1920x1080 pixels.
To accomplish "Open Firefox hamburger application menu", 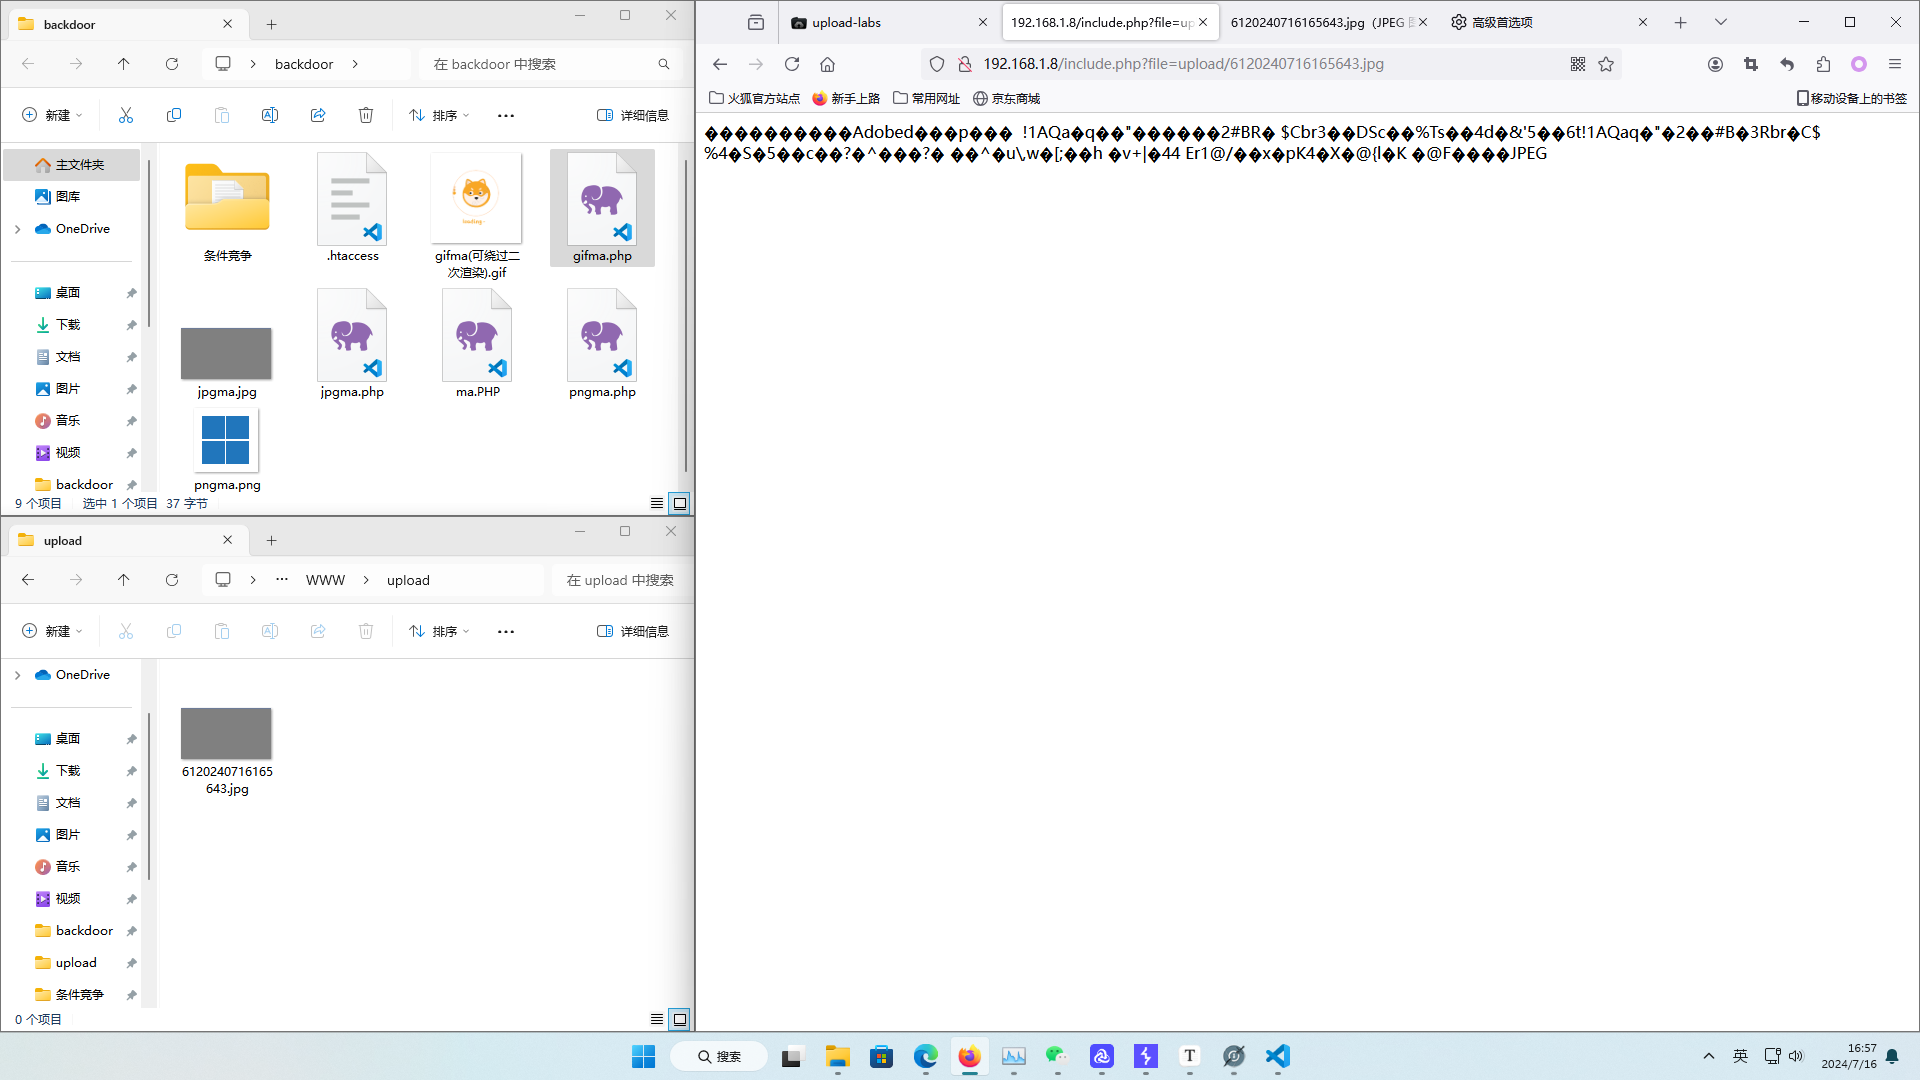I will pos(1894,64).
